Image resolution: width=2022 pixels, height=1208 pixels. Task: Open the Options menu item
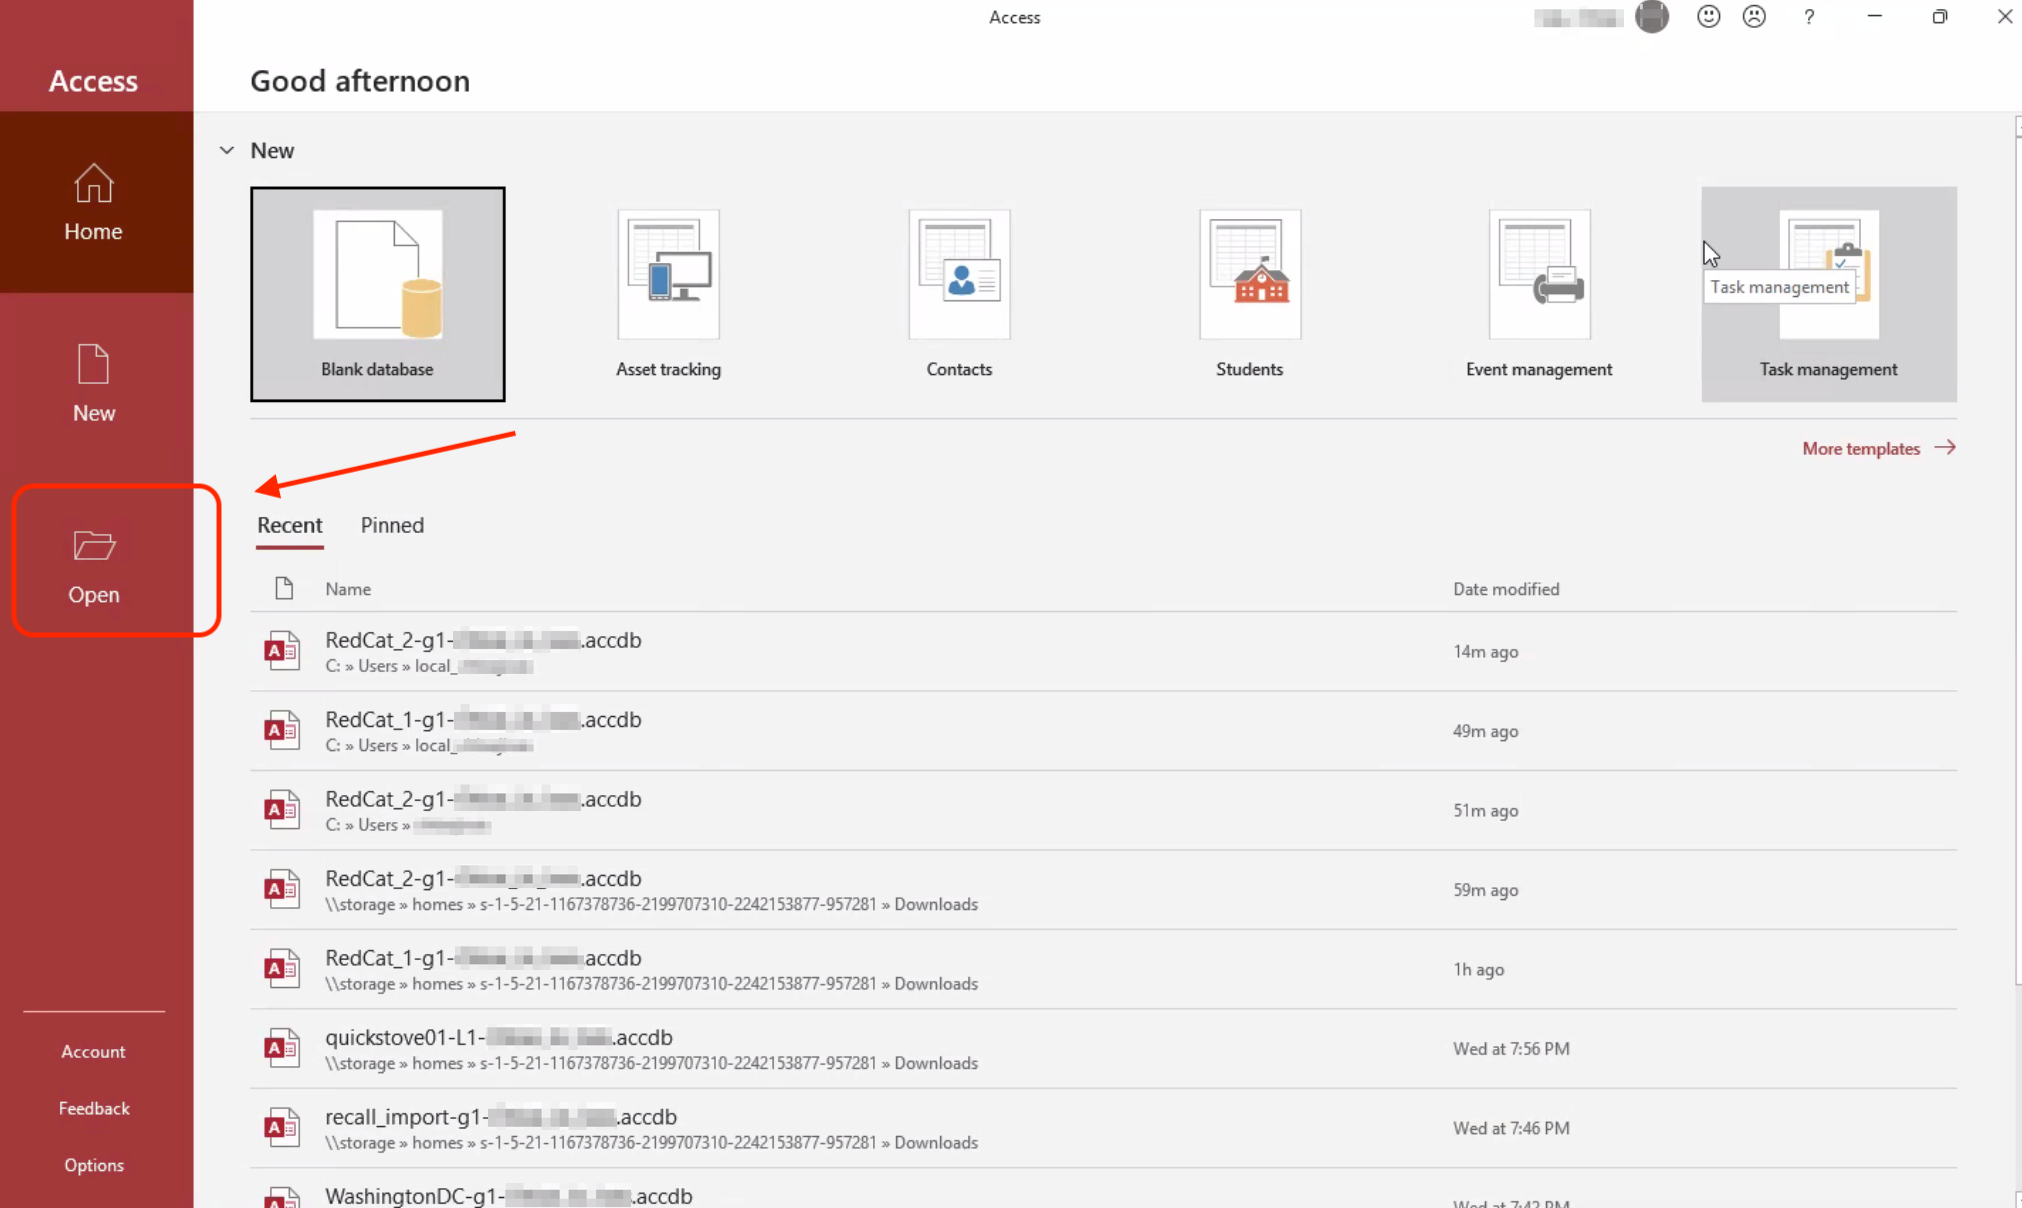93,1165
